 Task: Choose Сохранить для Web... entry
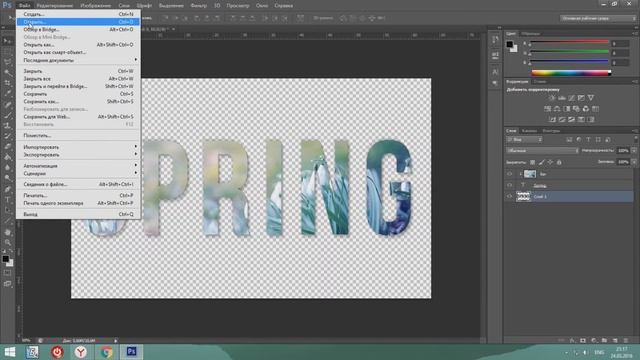pyautogui.click(x=78, y=117)
